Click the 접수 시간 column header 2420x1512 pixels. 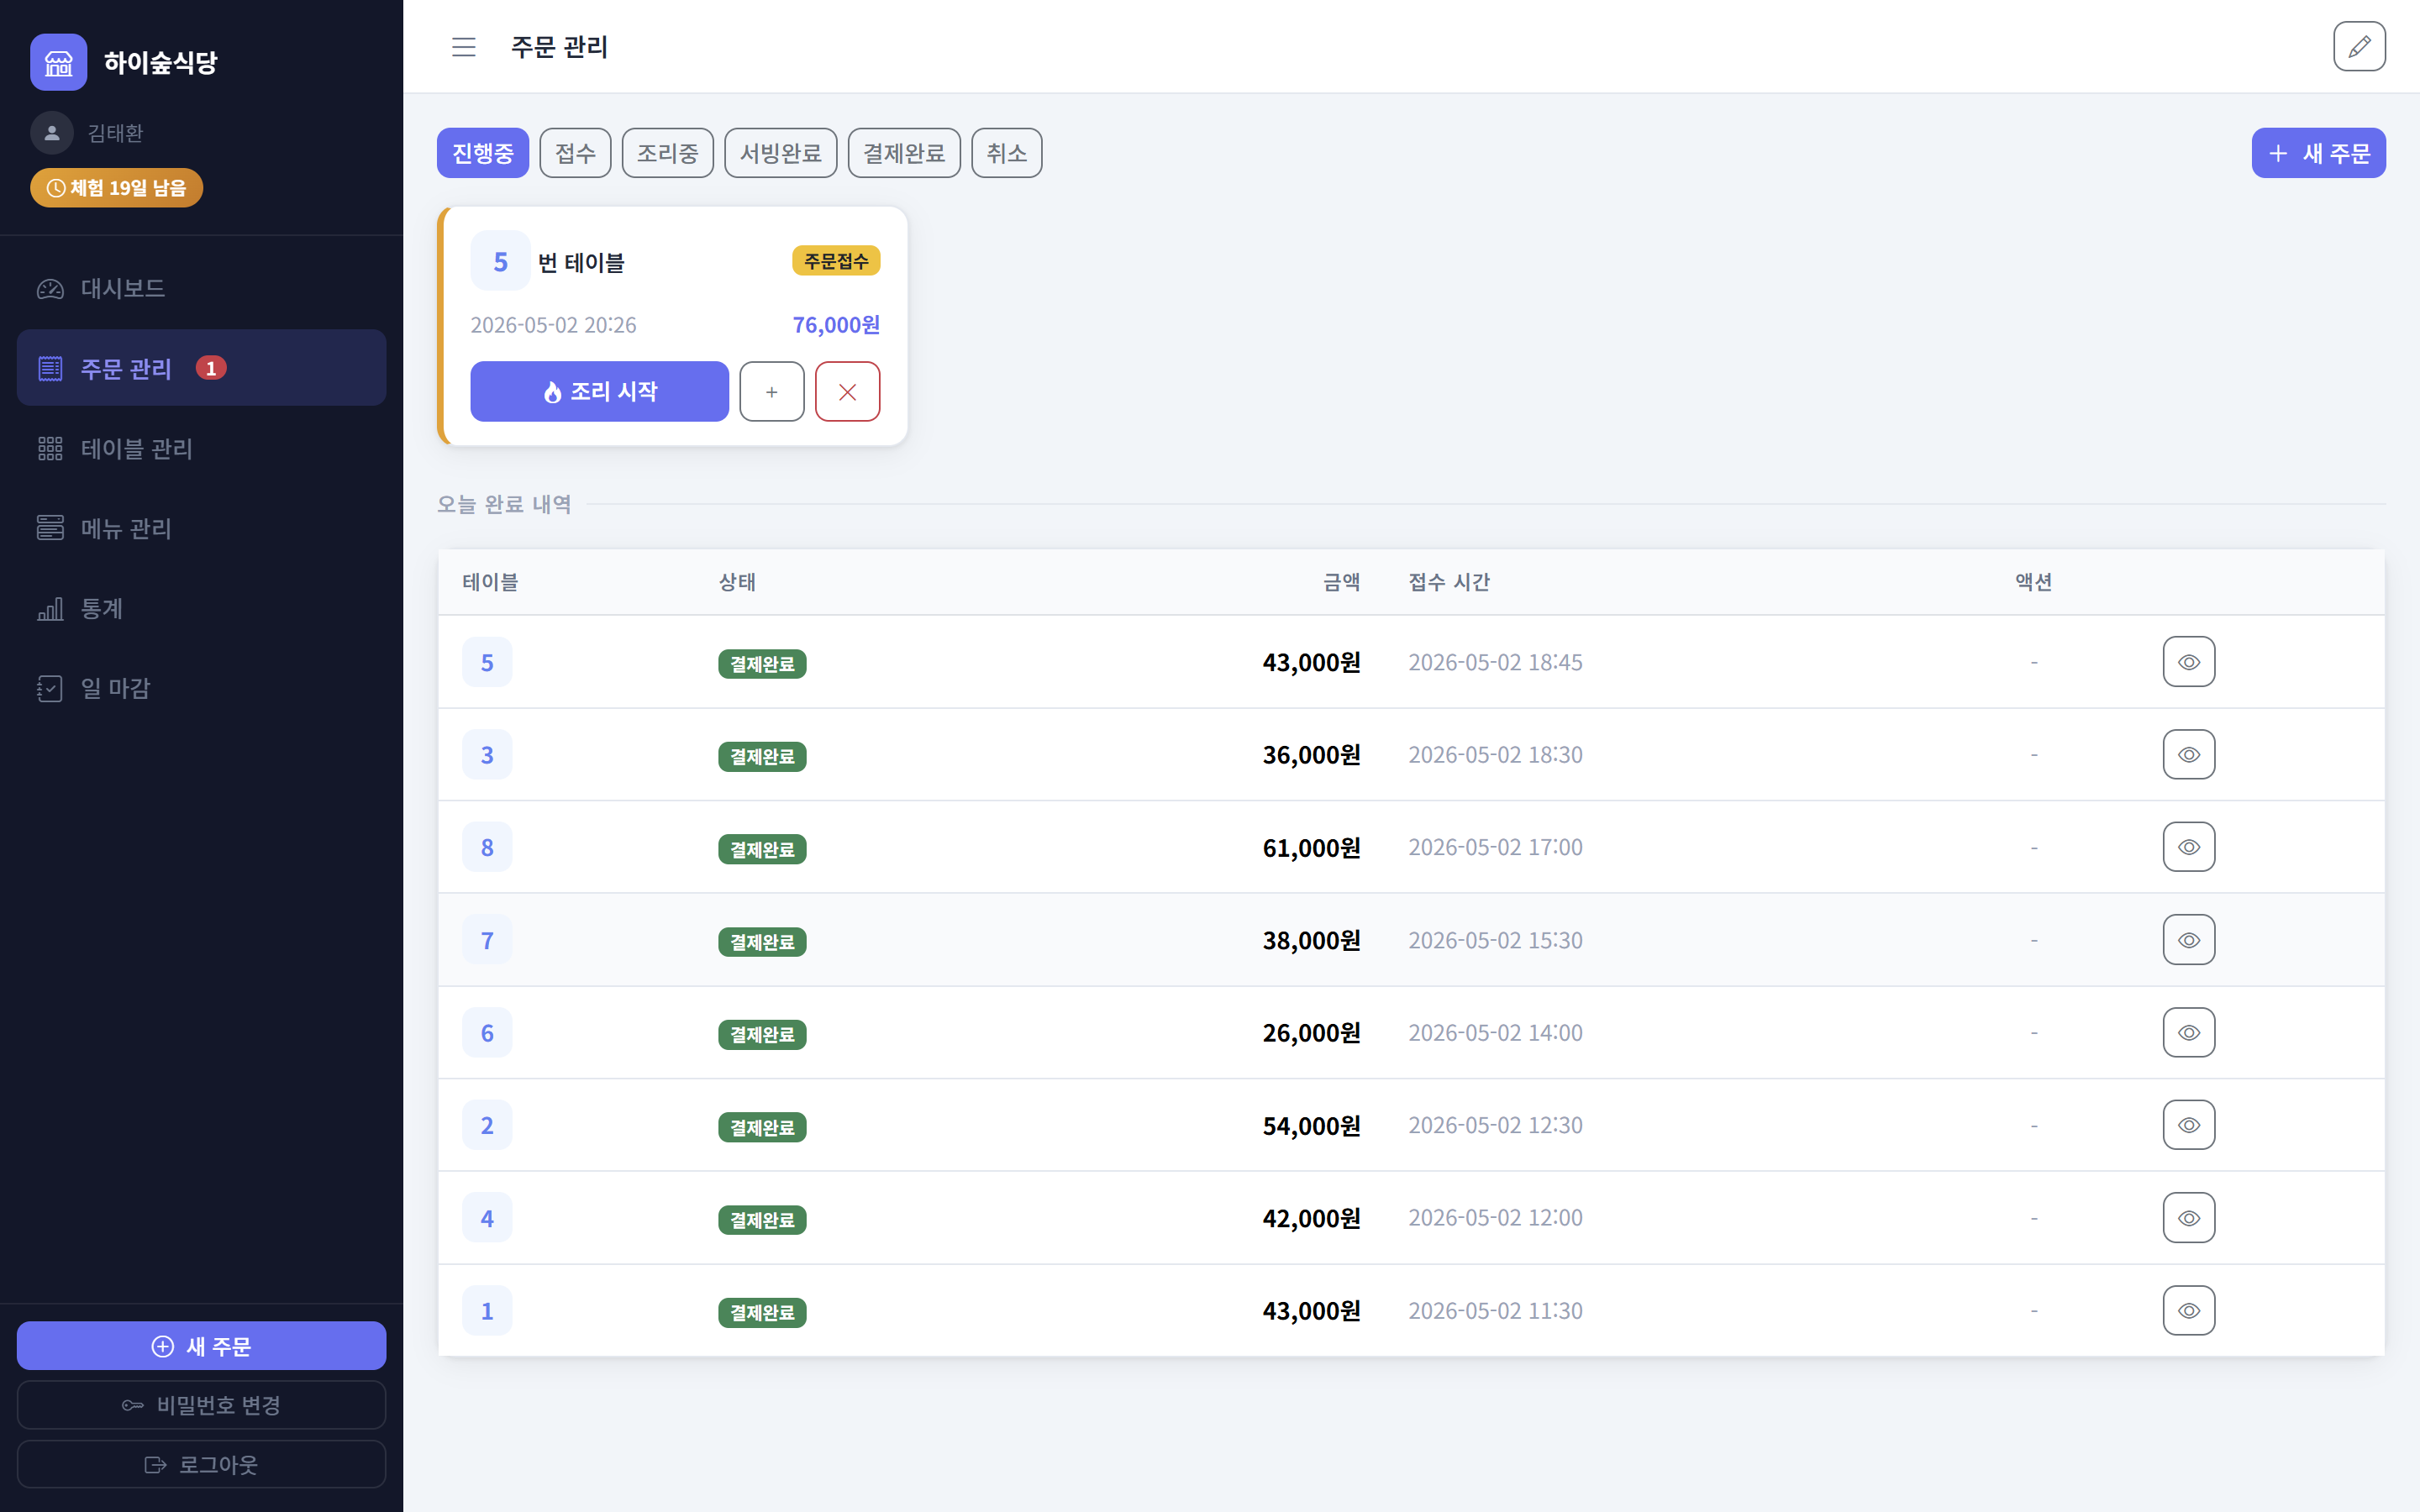pyautogui.click(x=1449, y=582)
